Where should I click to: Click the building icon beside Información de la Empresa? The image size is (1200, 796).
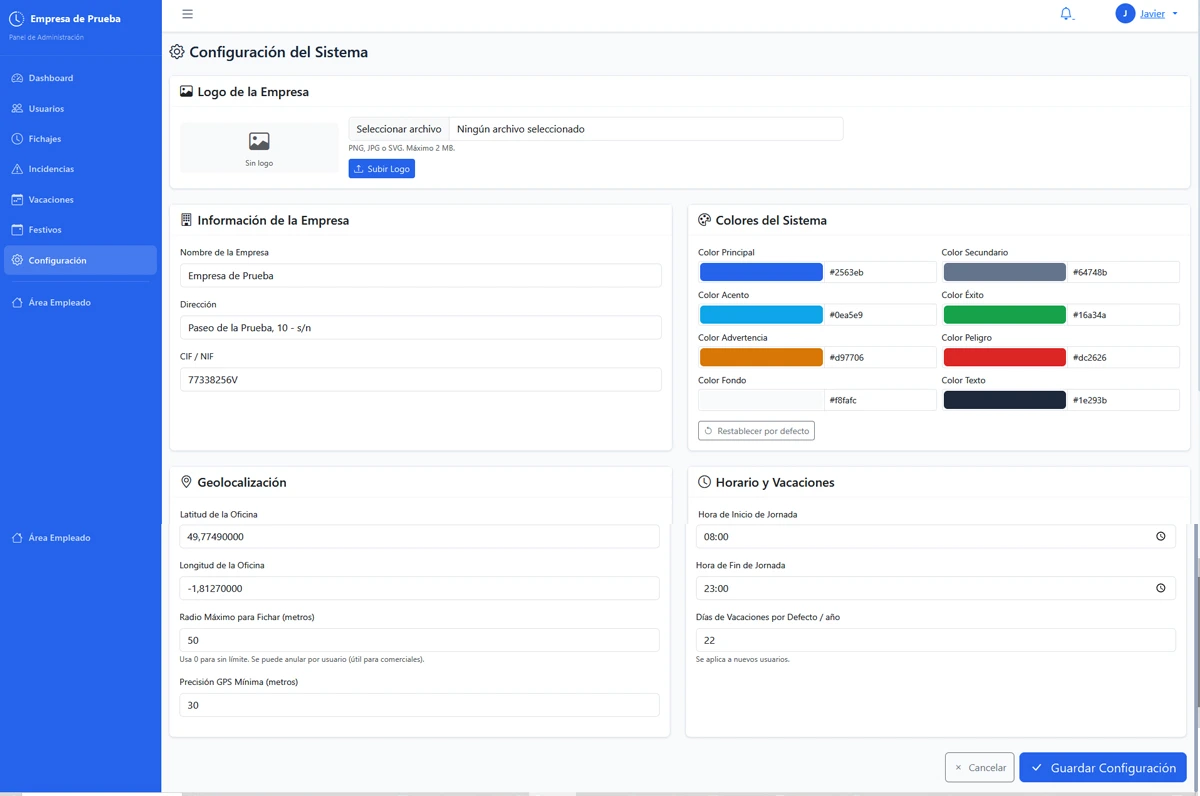186,220
